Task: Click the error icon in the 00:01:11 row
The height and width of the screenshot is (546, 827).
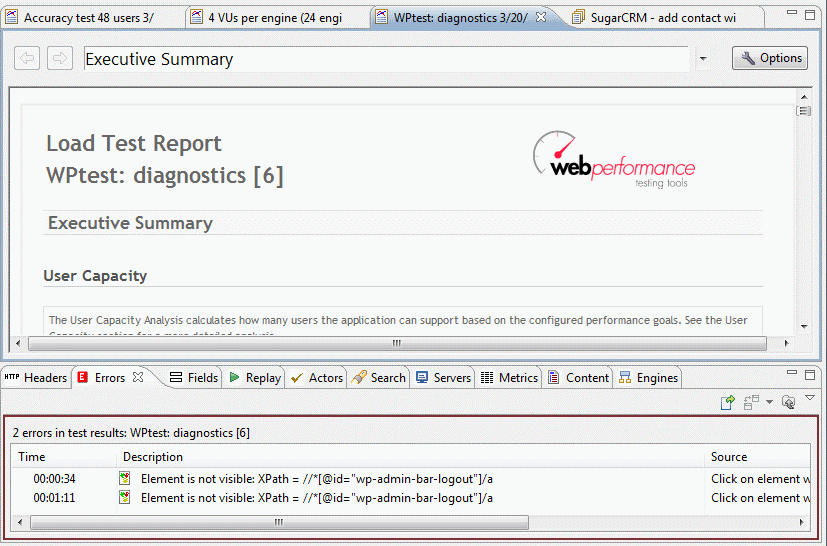Action: point(124,497)
